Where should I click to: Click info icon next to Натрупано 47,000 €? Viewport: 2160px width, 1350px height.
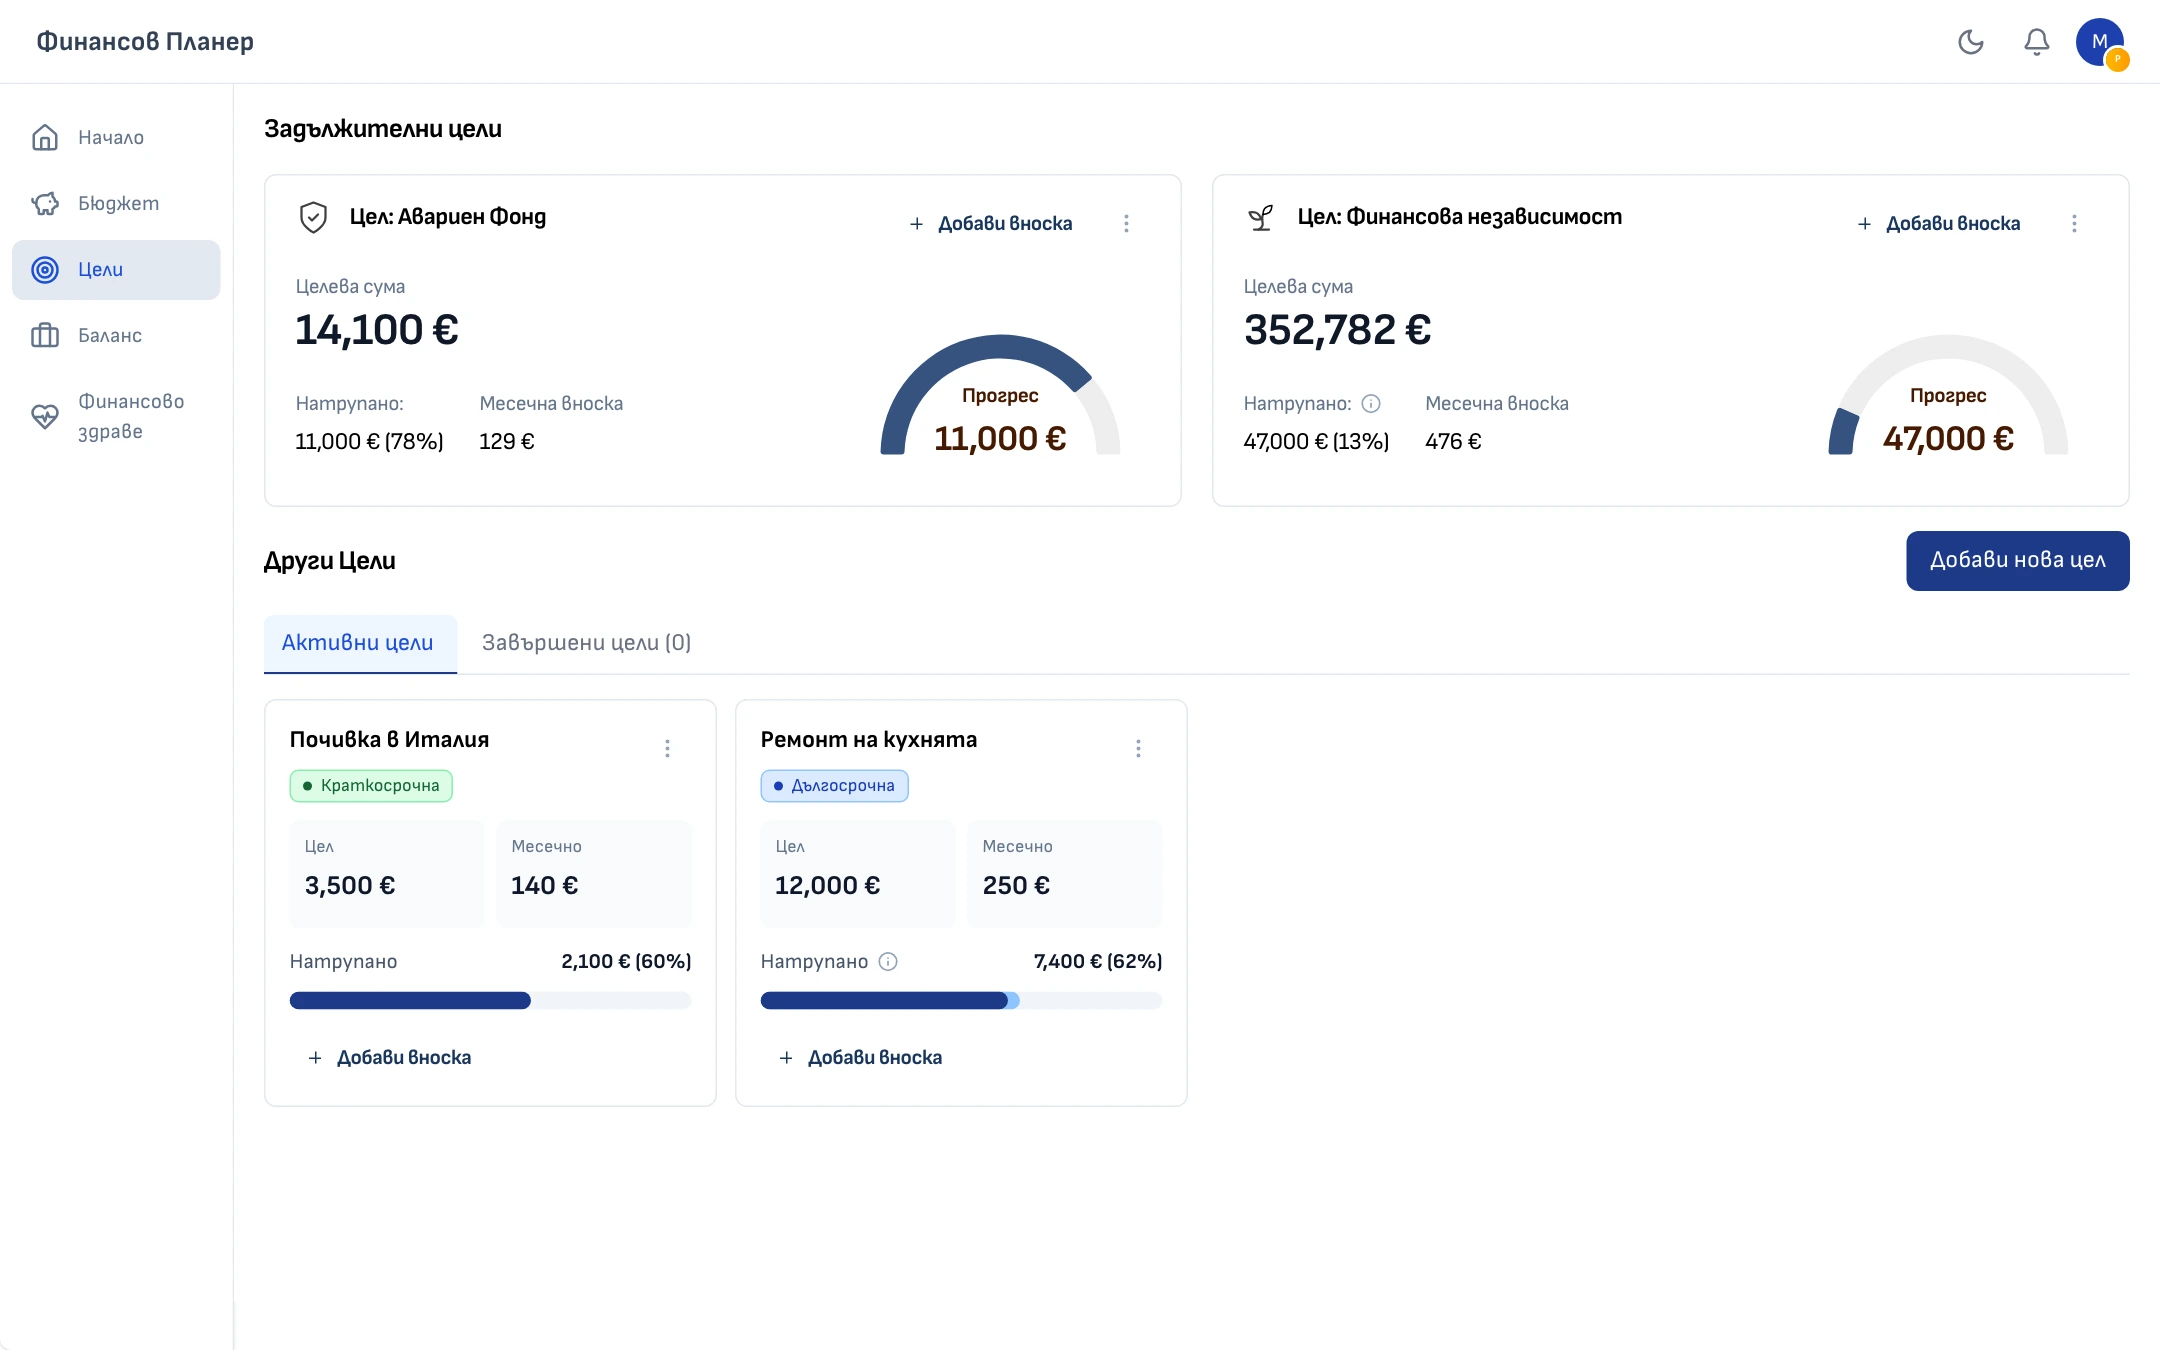1371,403
